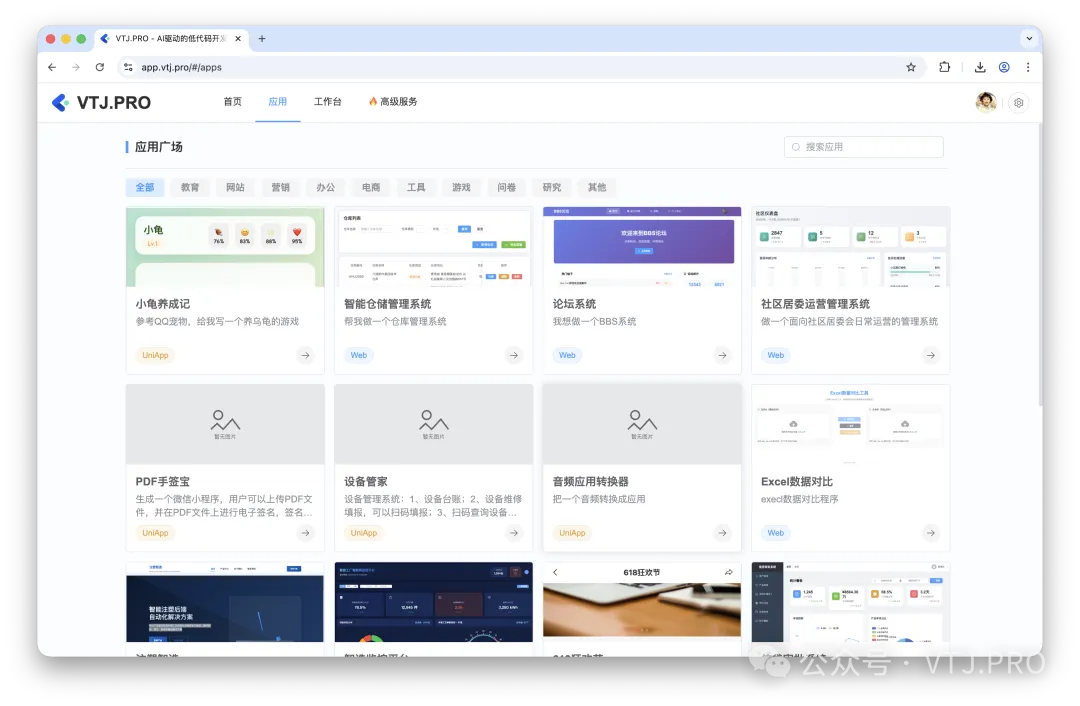Switch to the 首页 navigation tab
1080x706 pixels.
(232, 101)
